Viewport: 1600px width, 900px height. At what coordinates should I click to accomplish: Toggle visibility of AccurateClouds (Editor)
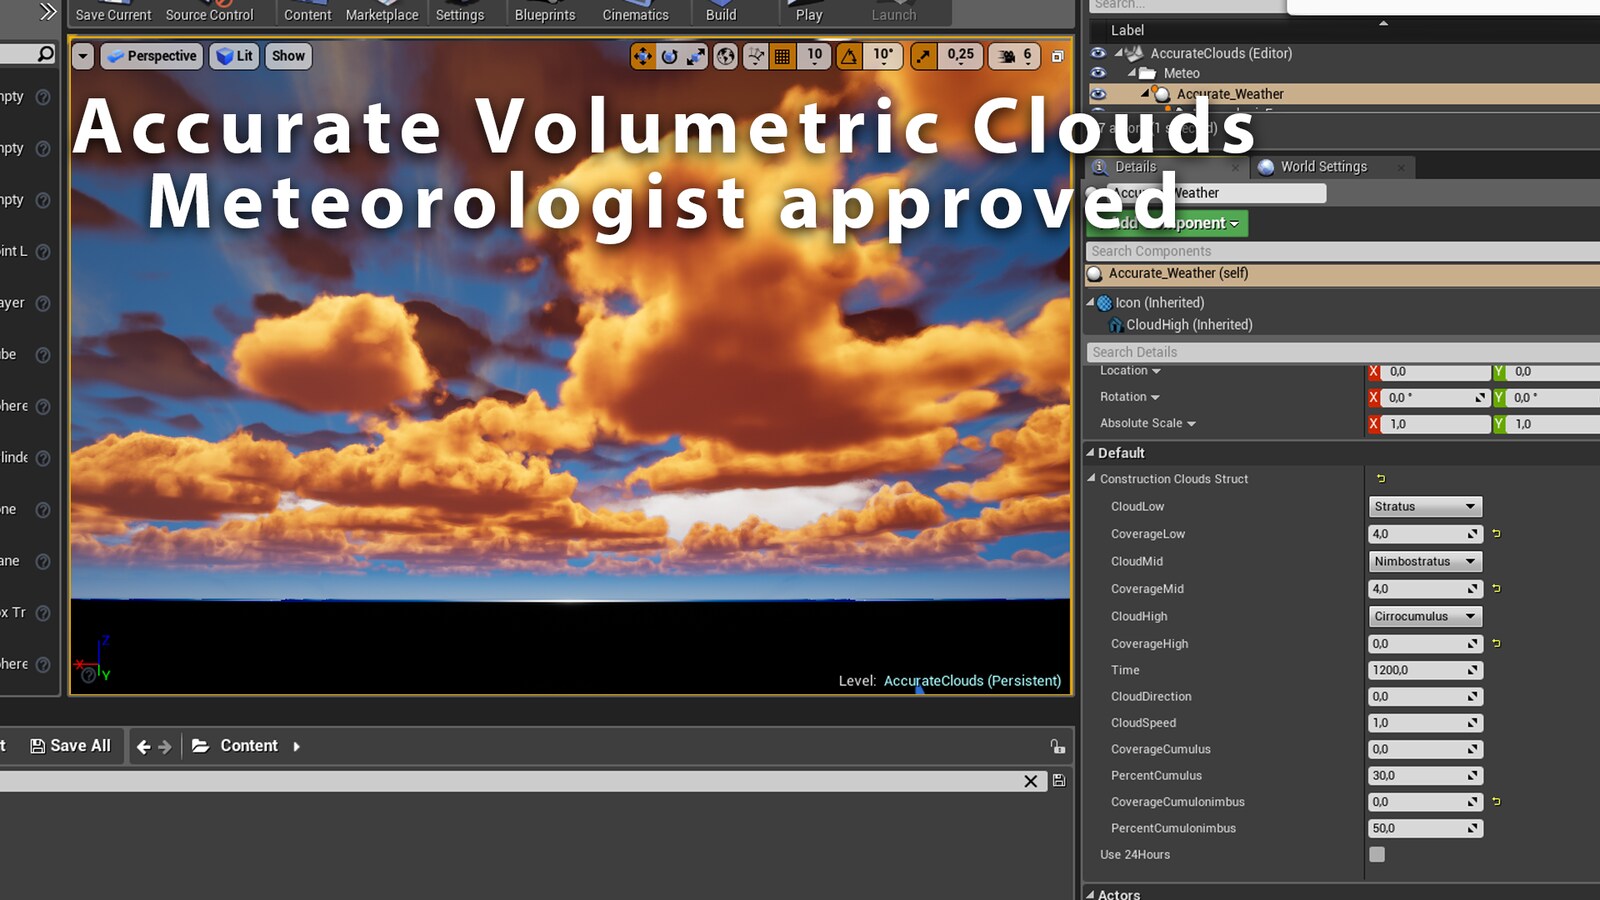1097,53
